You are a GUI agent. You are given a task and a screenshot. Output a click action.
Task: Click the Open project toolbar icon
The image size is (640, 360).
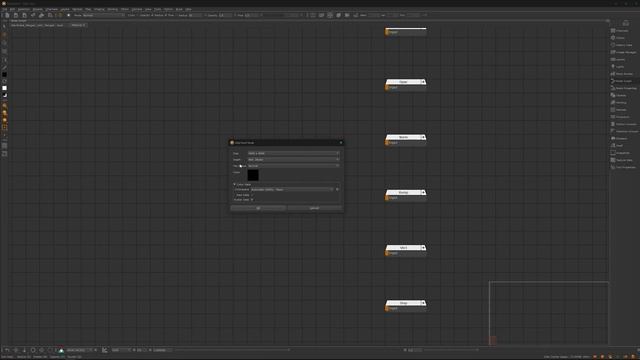[16, 15]
